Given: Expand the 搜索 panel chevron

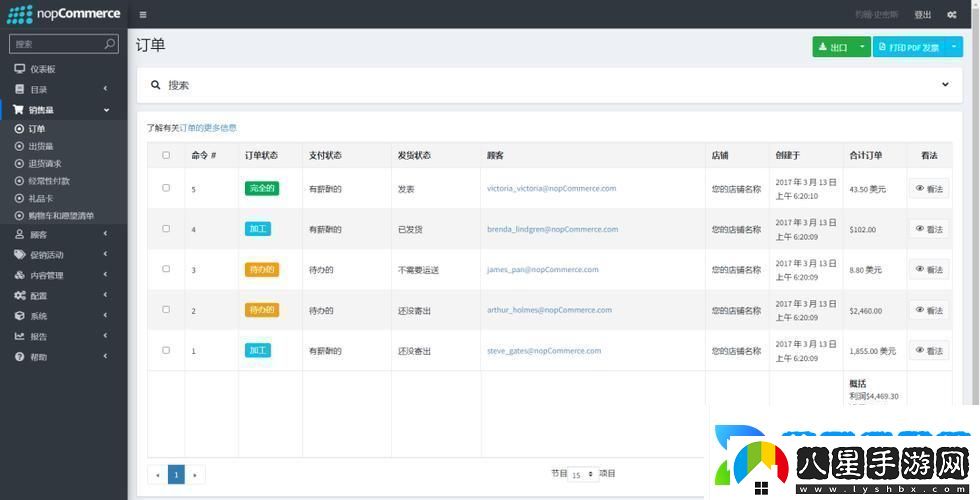Looking at the screenshot, I should point(945,84).
